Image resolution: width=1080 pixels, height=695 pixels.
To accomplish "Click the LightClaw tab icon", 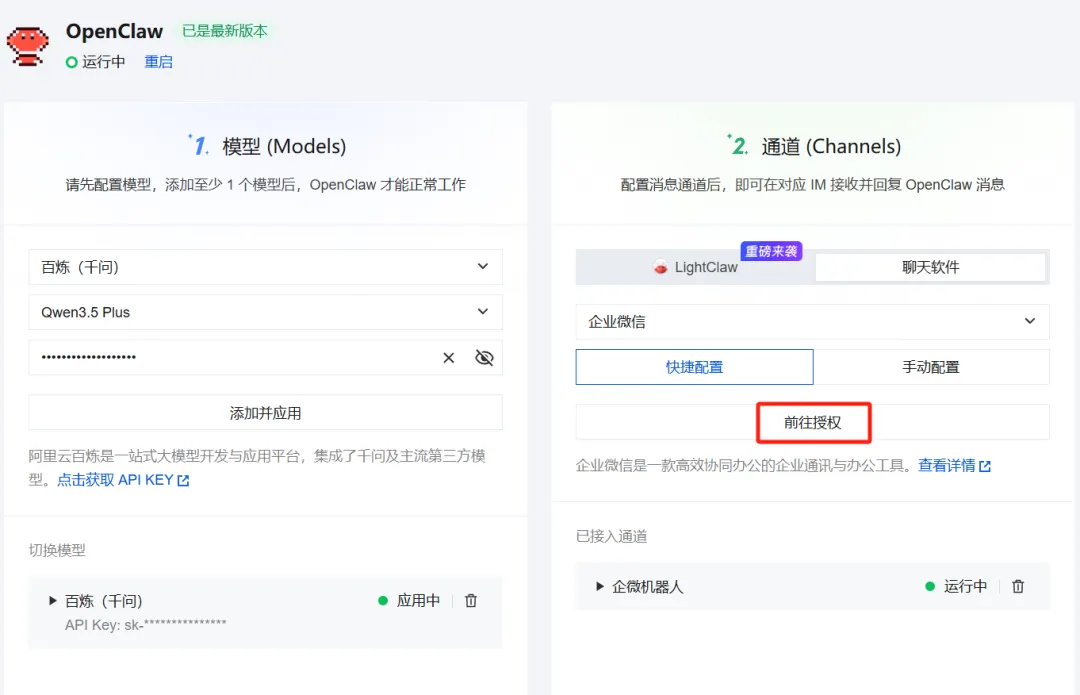I will point(661,267).
